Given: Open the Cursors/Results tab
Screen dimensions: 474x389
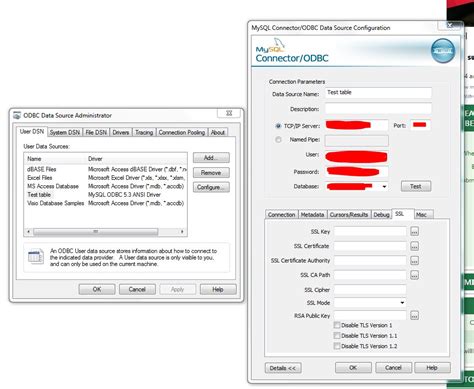Looking at the screenshot, I should click(349, 215).
